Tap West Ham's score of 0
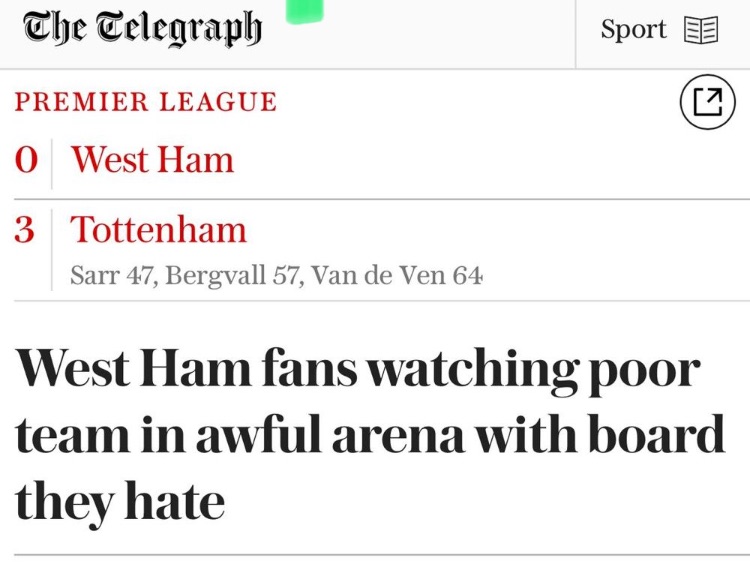The image size is (750, 564). [26, 160]
